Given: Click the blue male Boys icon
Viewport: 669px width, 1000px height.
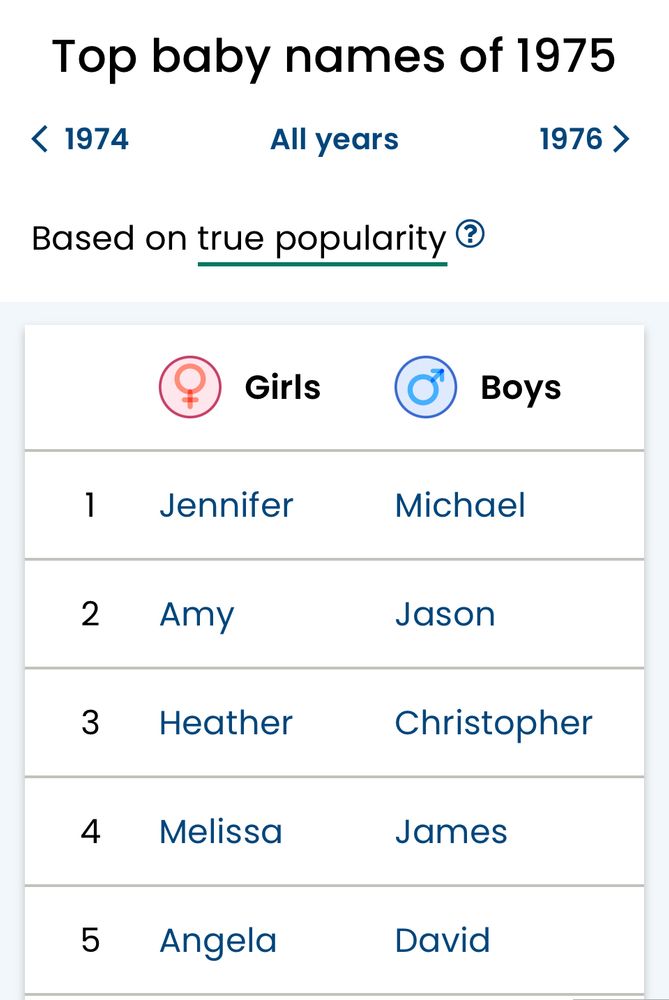Looking at the screenshot, I should [x=426, y=387].
